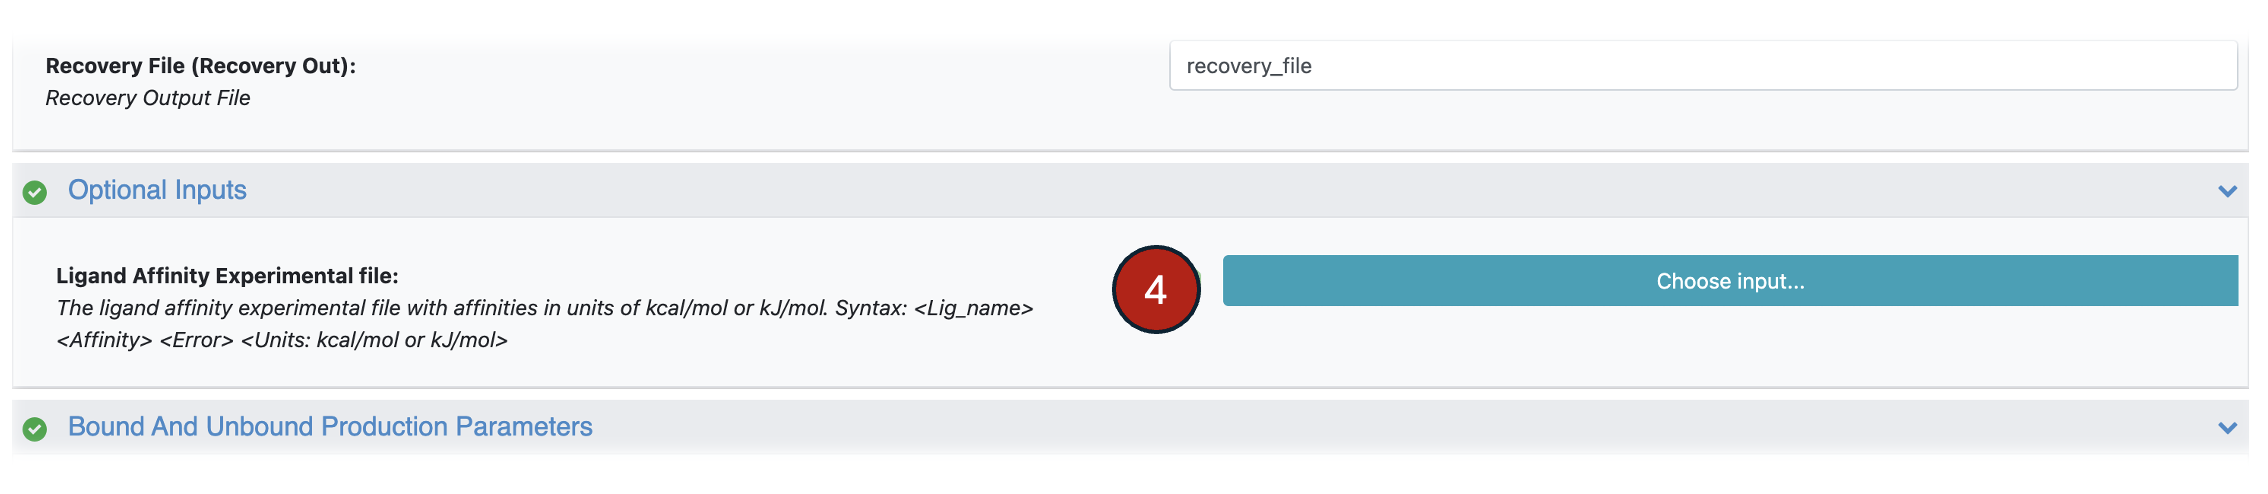The height and width of the screenshot is (494, 2268).
Task: Collapse Optional Inputs using its chevron arrow
Action: click(2227, 191)
